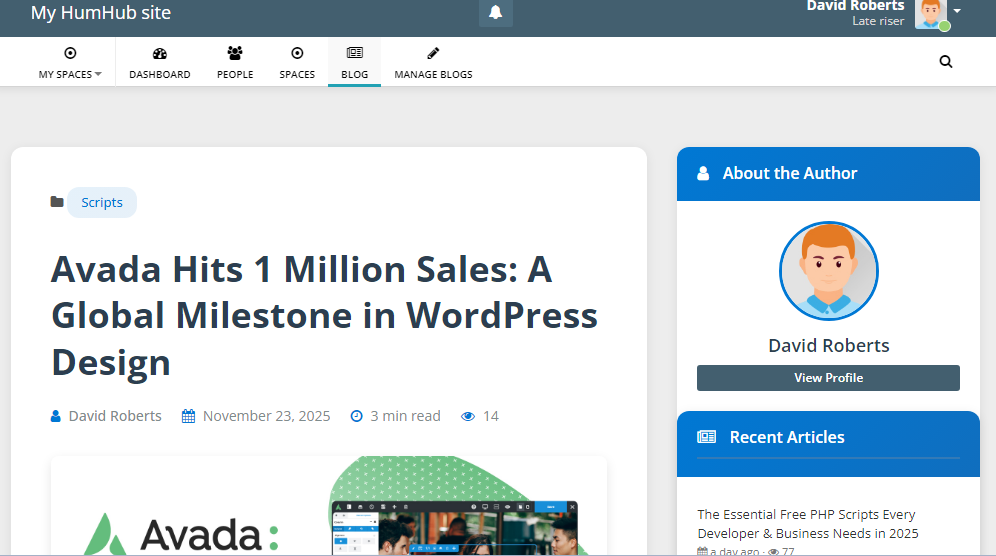The image size is (996, 556).
Task: Click the date November 23, 2025
Action: tap(267, 416)
